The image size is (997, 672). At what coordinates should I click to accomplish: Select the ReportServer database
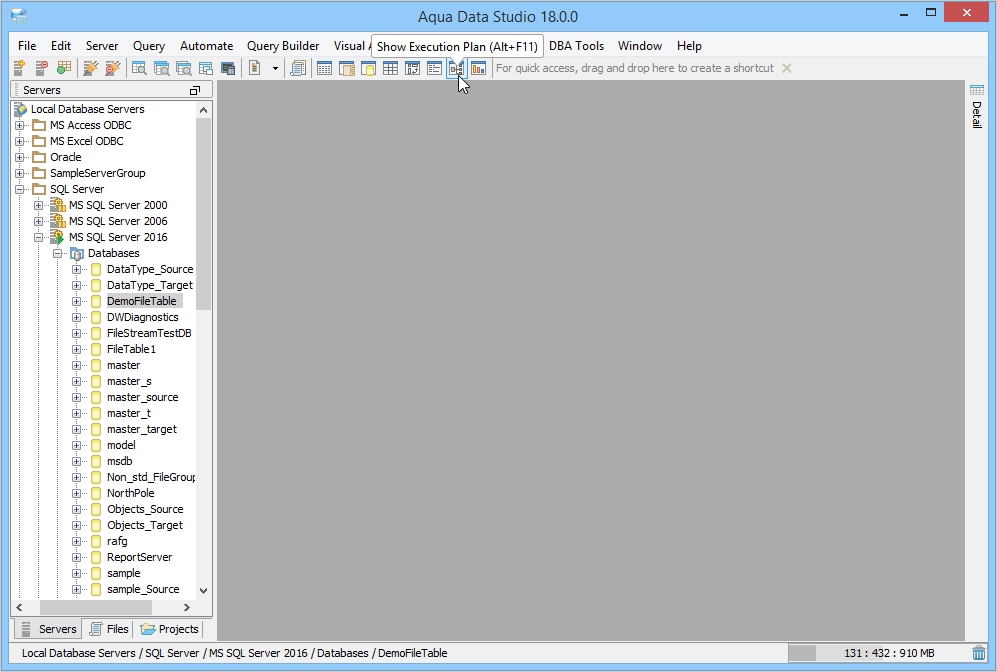[139, 557]
